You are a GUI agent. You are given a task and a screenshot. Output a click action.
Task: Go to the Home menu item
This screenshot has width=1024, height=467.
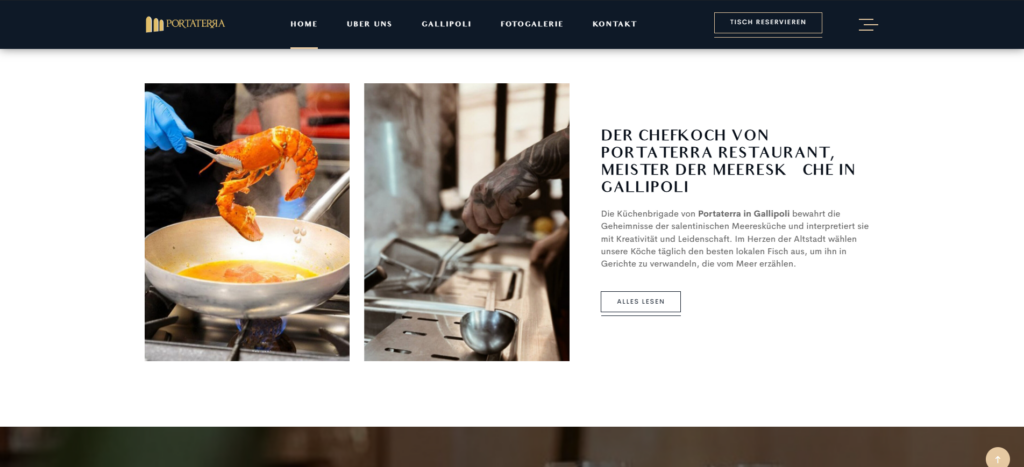point(304,24)
